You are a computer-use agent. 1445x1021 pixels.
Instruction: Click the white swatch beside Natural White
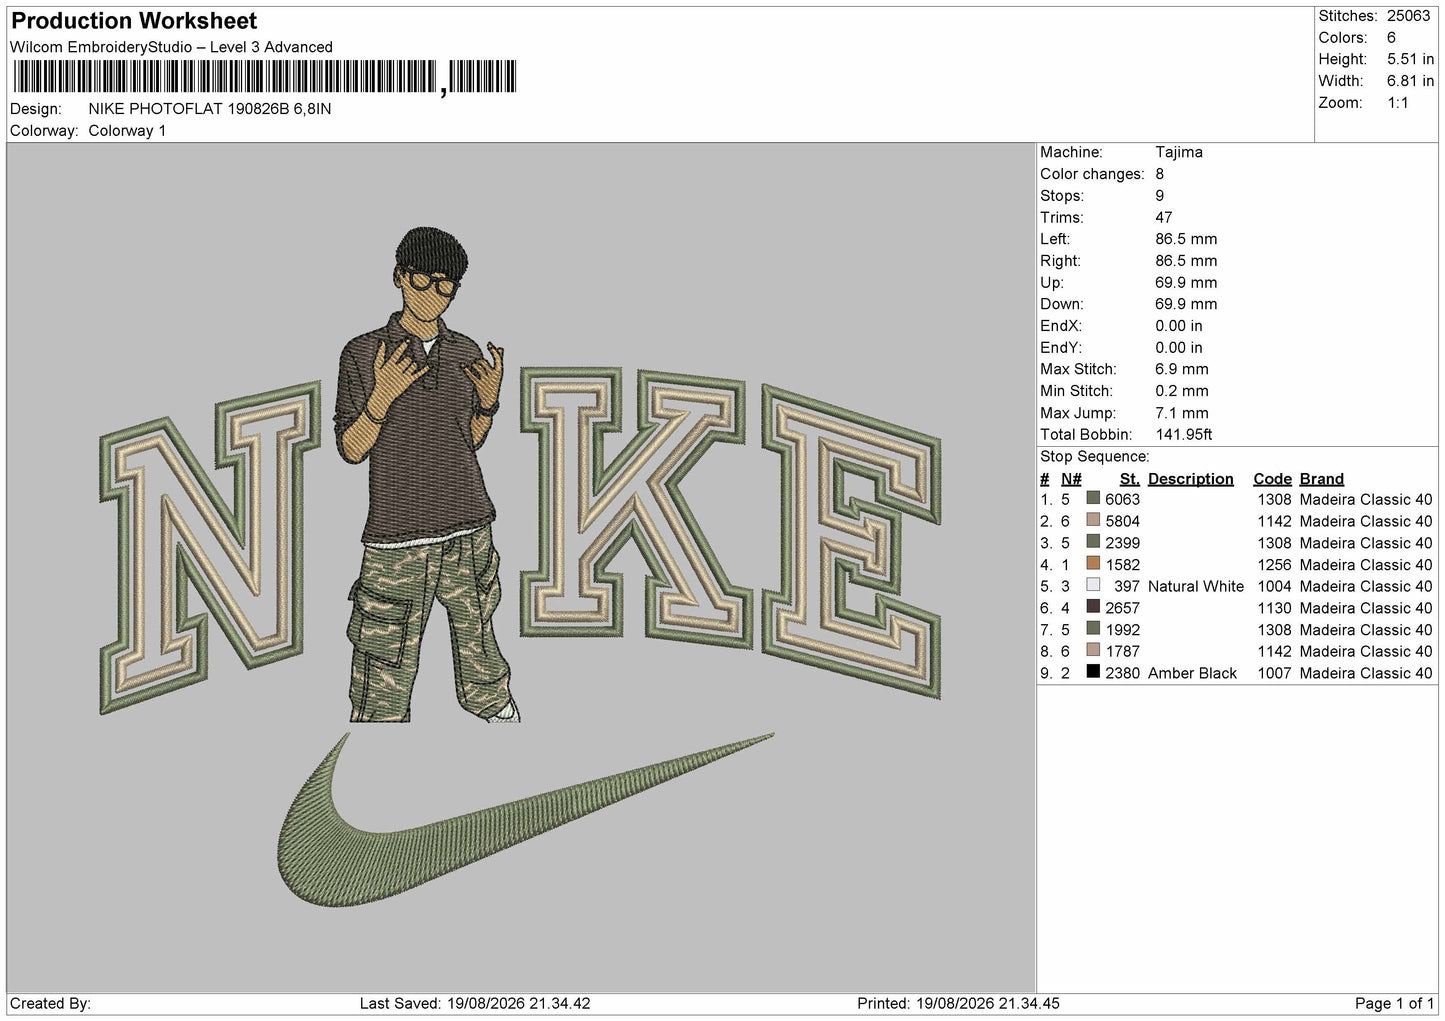[x=1093, y=585]
